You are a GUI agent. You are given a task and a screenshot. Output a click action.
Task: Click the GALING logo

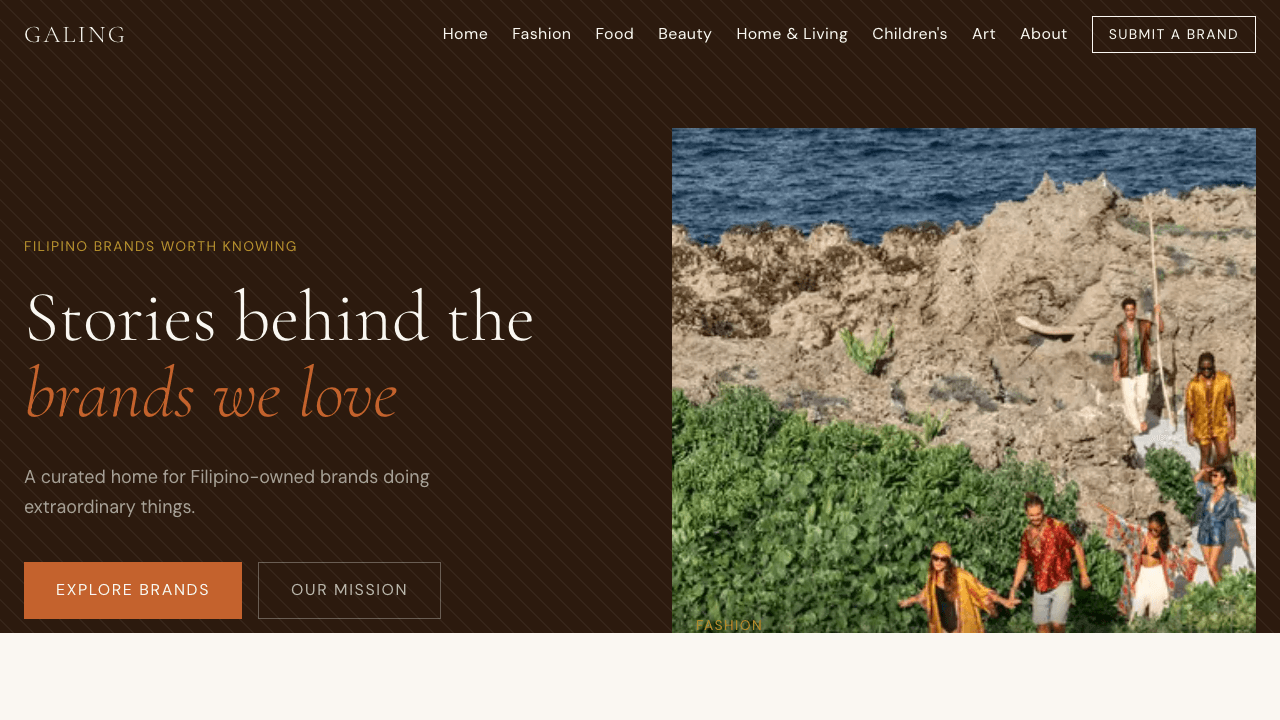75,35
